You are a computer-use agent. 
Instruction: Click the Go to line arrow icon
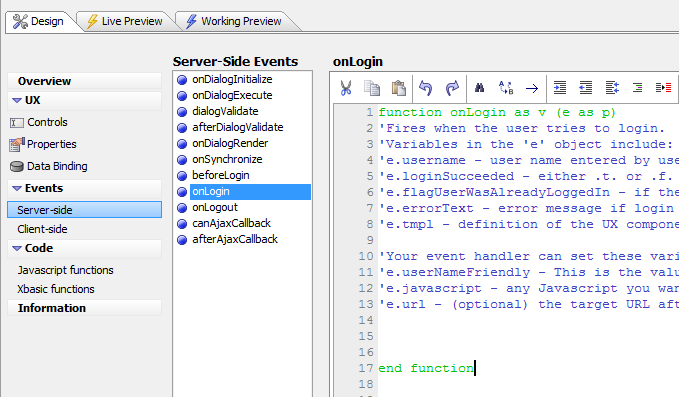tap(532, 89)
